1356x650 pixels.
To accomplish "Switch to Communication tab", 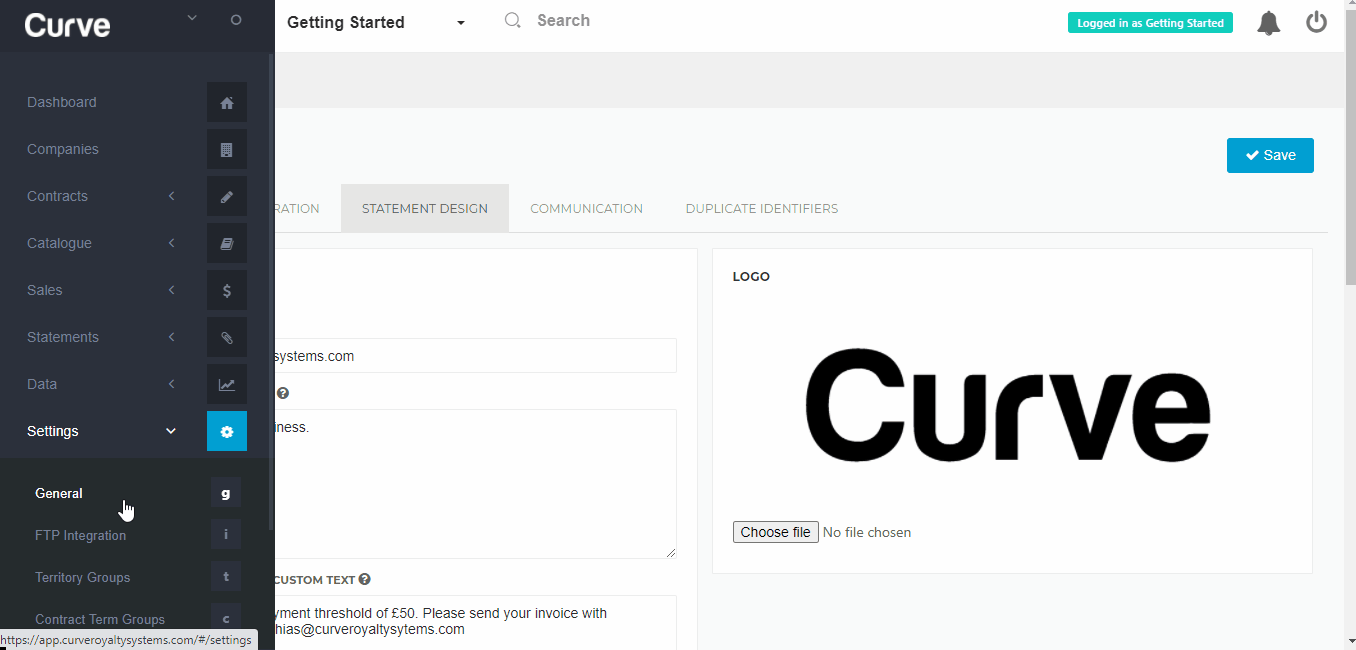I will 586,208.
